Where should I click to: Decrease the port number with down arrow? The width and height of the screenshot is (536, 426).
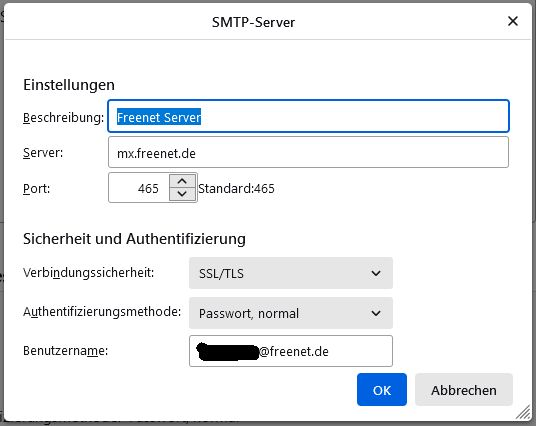click(x=182, y=194)
